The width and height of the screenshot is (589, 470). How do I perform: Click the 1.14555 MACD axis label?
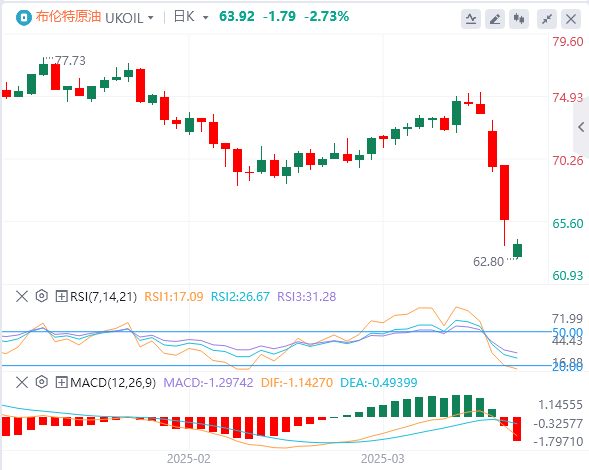pyautogui.click(x=560, y=405)
